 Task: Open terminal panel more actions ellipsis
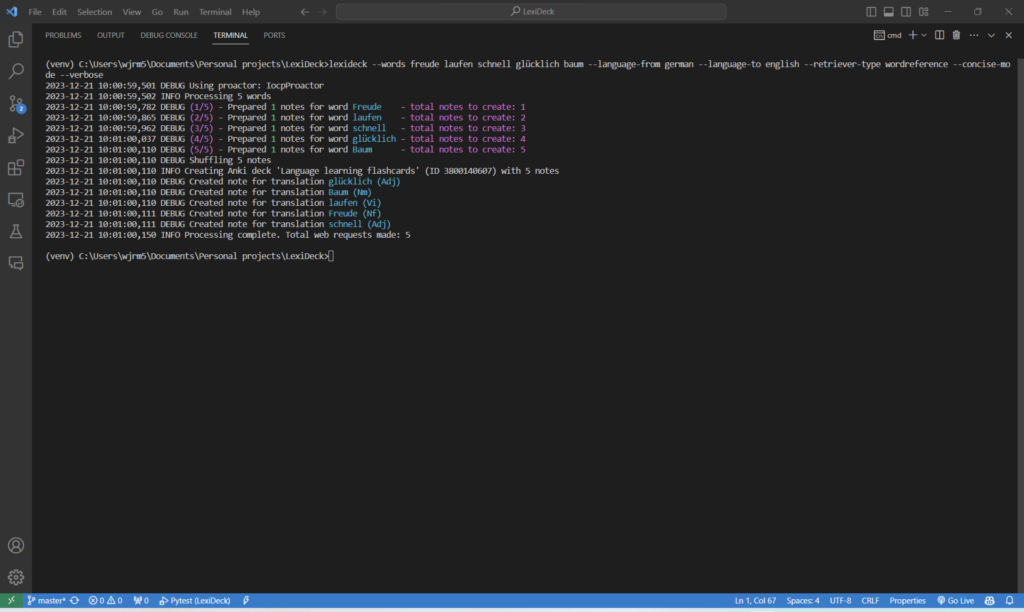pos(973,35)
